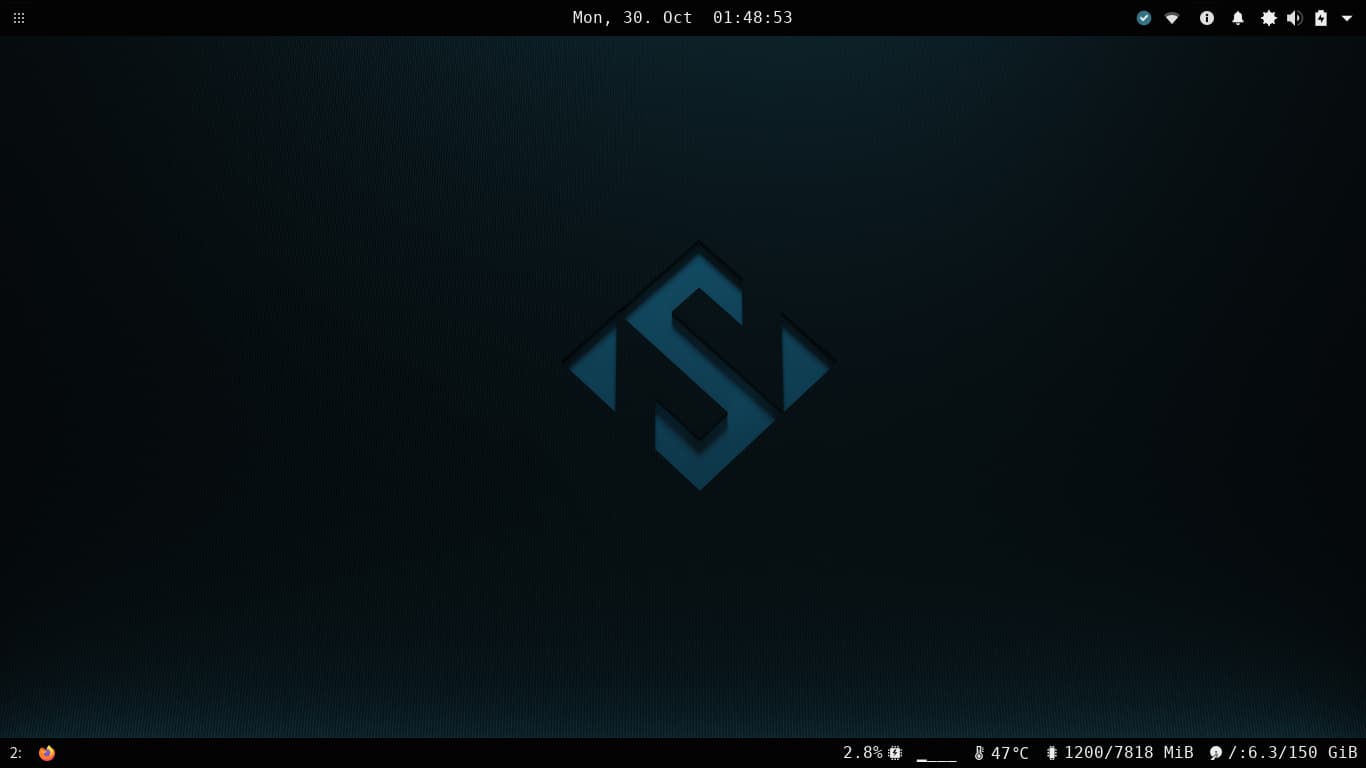Viewport: 1366px width, 768px height.
Task: Click the charging battery indicator
Action: pyautogui.click(x=1321, y=18)
